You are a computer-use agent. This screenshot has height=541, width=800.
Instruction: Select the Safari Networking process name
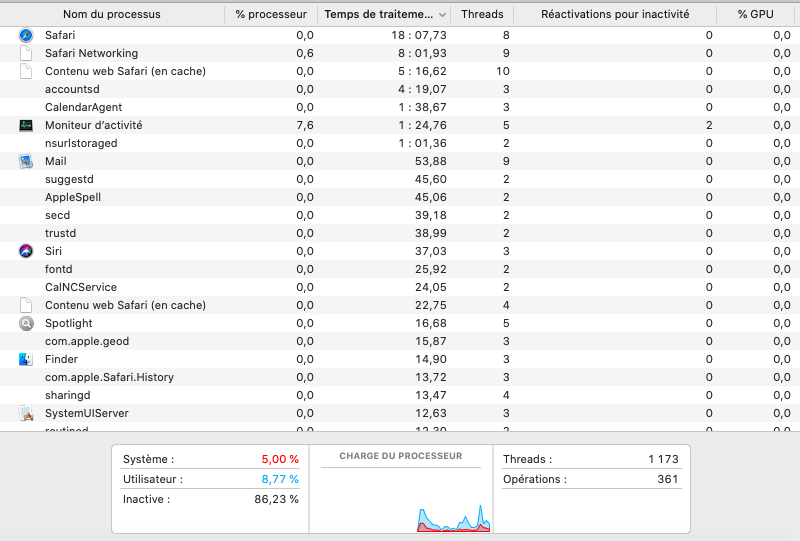pos(91,53)
